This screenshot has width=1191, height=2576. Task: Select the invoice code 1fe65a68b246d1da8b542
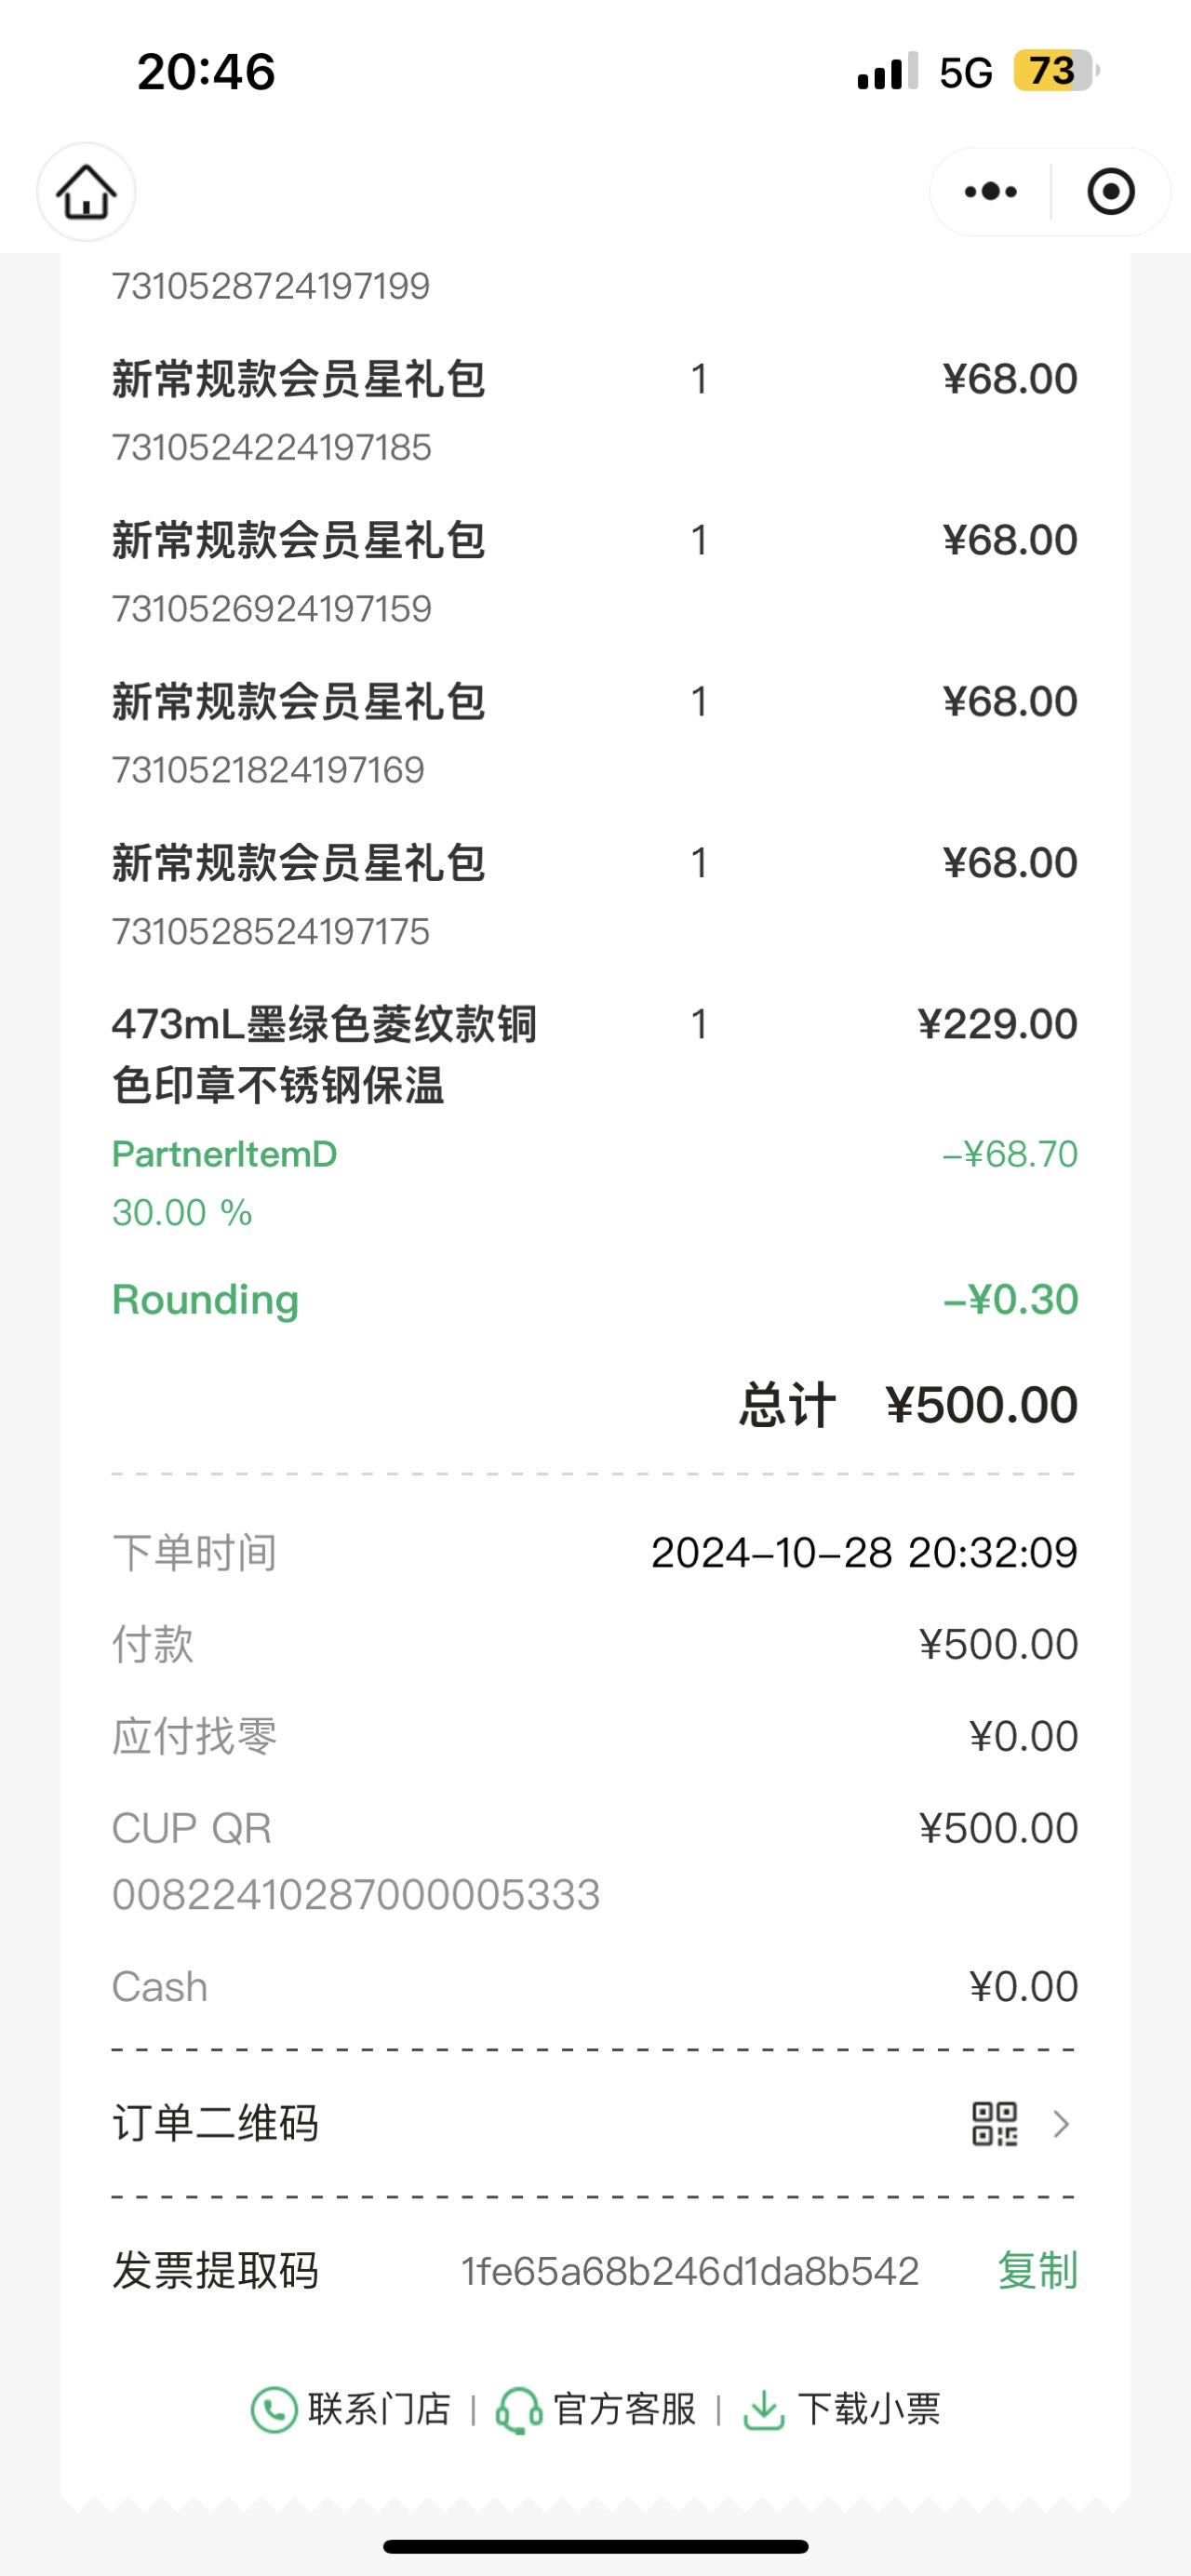click(690, 2271)
